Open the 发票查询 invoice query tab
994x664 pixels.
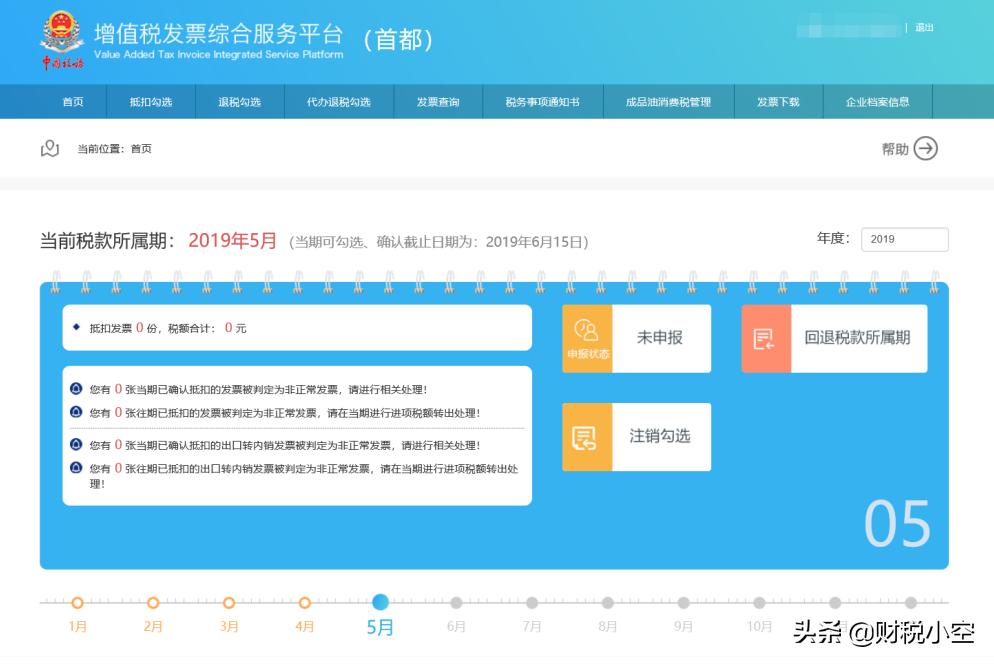pos(439,102)
